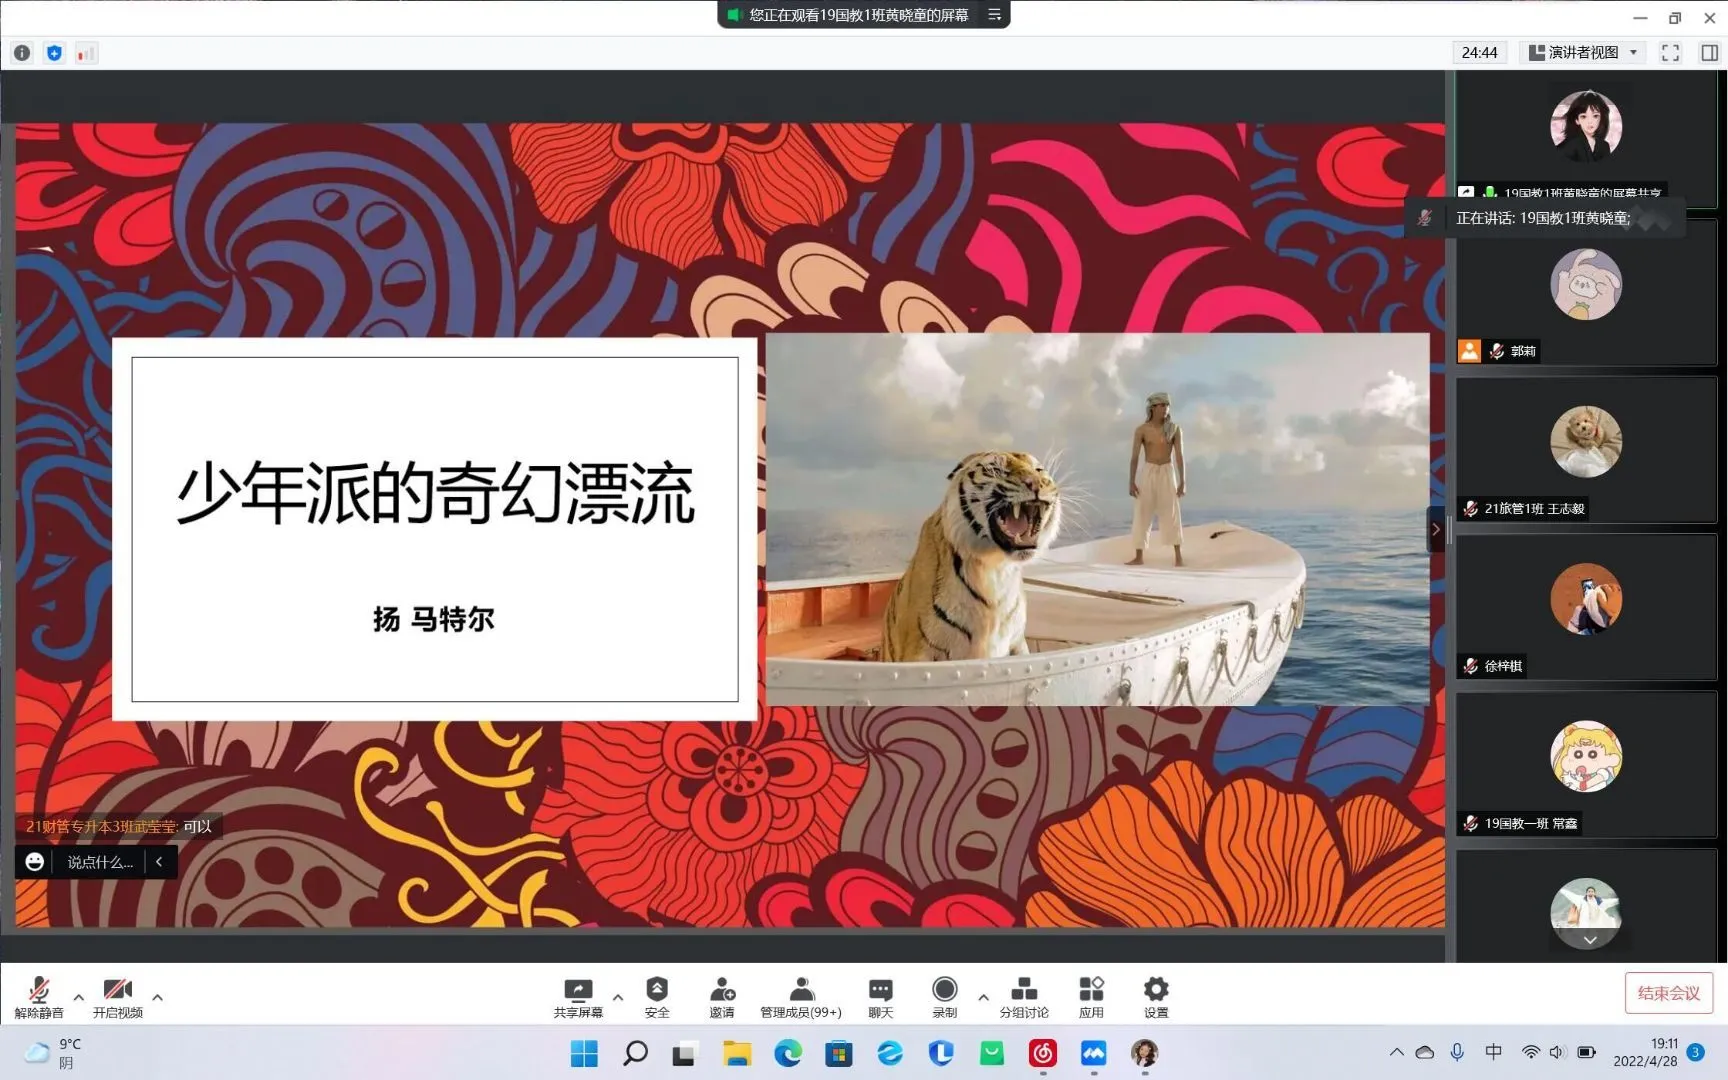1728x1080 pixels.
Task: Expand the video options arrow beside 开启视频
Action: [x=158, y=997]
